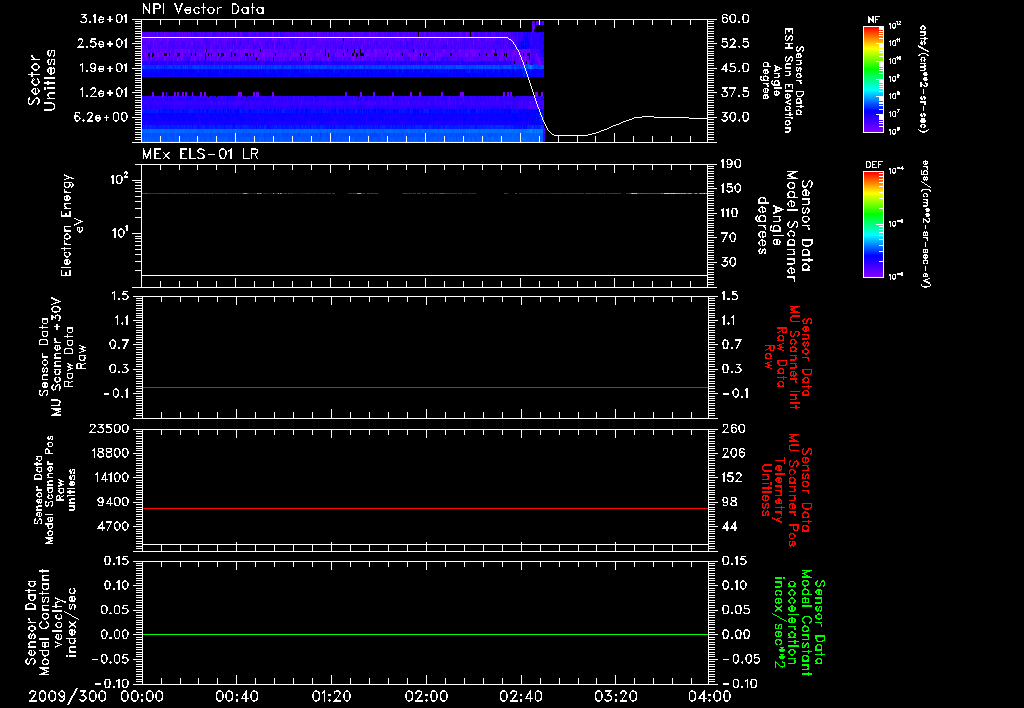Click the 60.0 sun elevation tick value

pos(735,19)
